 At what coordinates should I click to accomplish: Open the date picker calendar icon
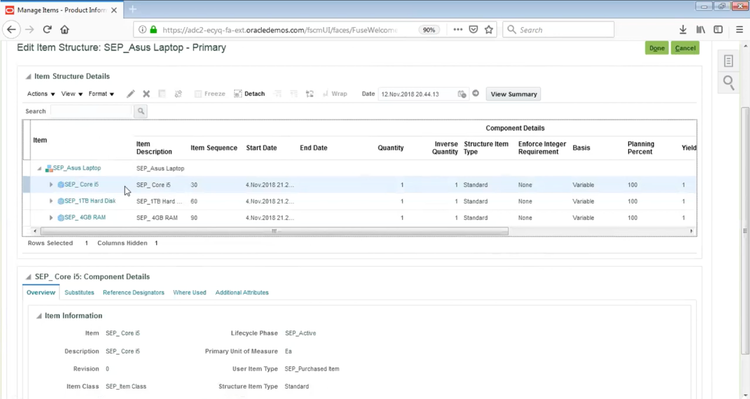pyautogui.click(x=462, y=94)
